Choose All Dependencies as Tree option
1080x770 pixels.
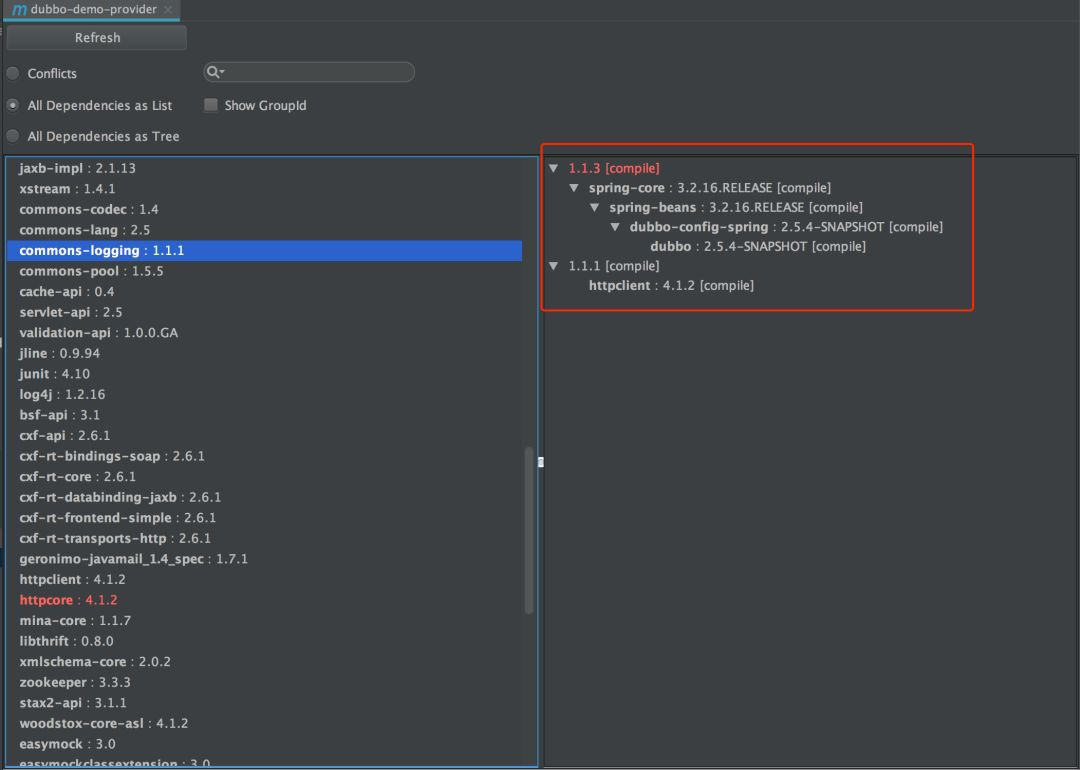[13, 136]
